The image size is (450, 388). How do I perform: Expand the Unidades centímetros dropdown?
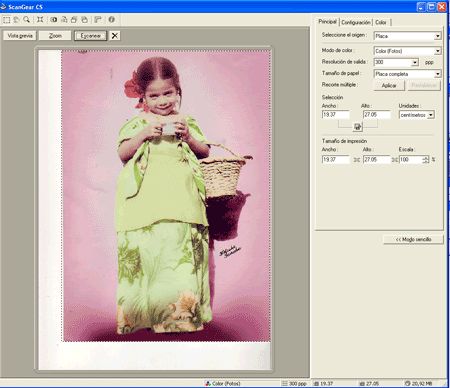click(x=431, y=115)
